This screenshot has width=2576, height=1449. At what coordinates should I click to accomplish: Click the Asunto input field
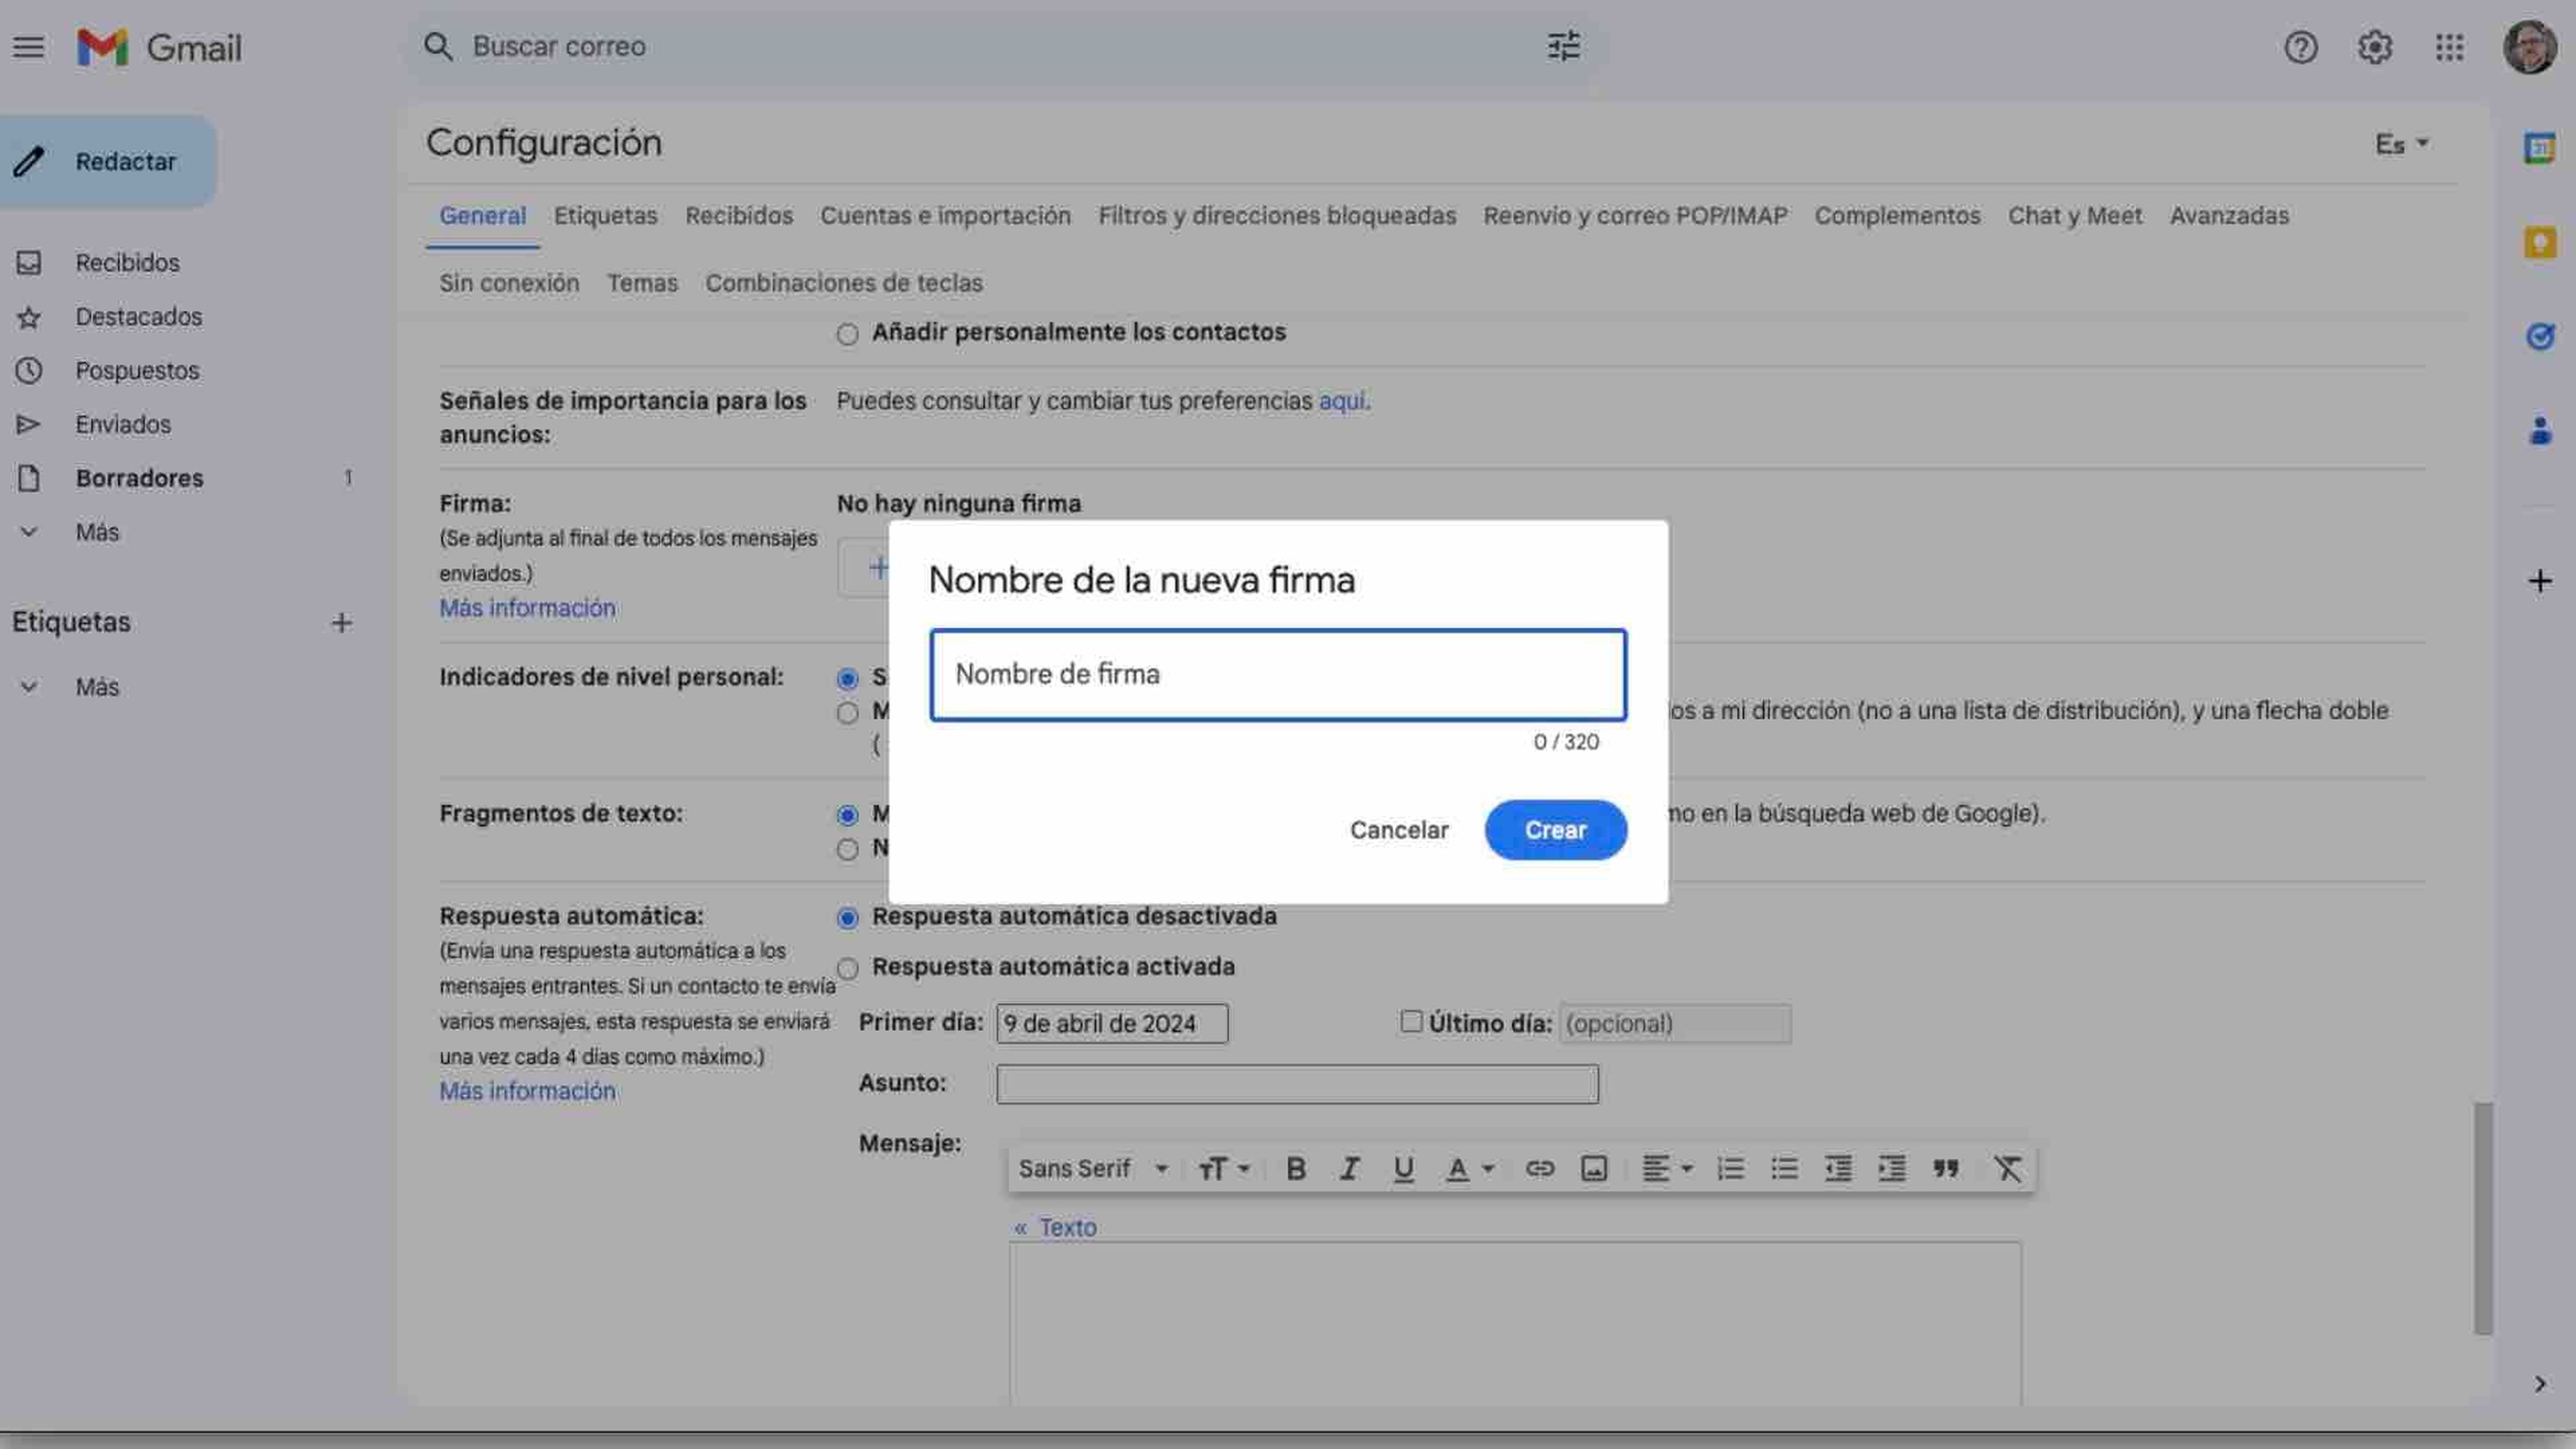tap(1297, 1084)
